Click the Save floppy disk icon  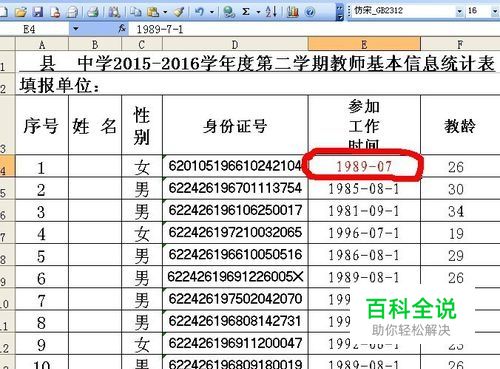(x=38, y=12)
